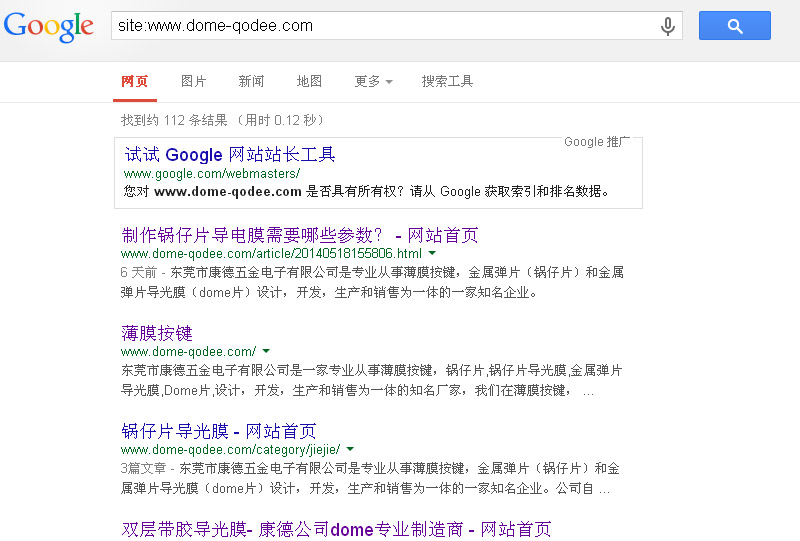
Task: Select the 网页 tab
Action: click(135, 81)
